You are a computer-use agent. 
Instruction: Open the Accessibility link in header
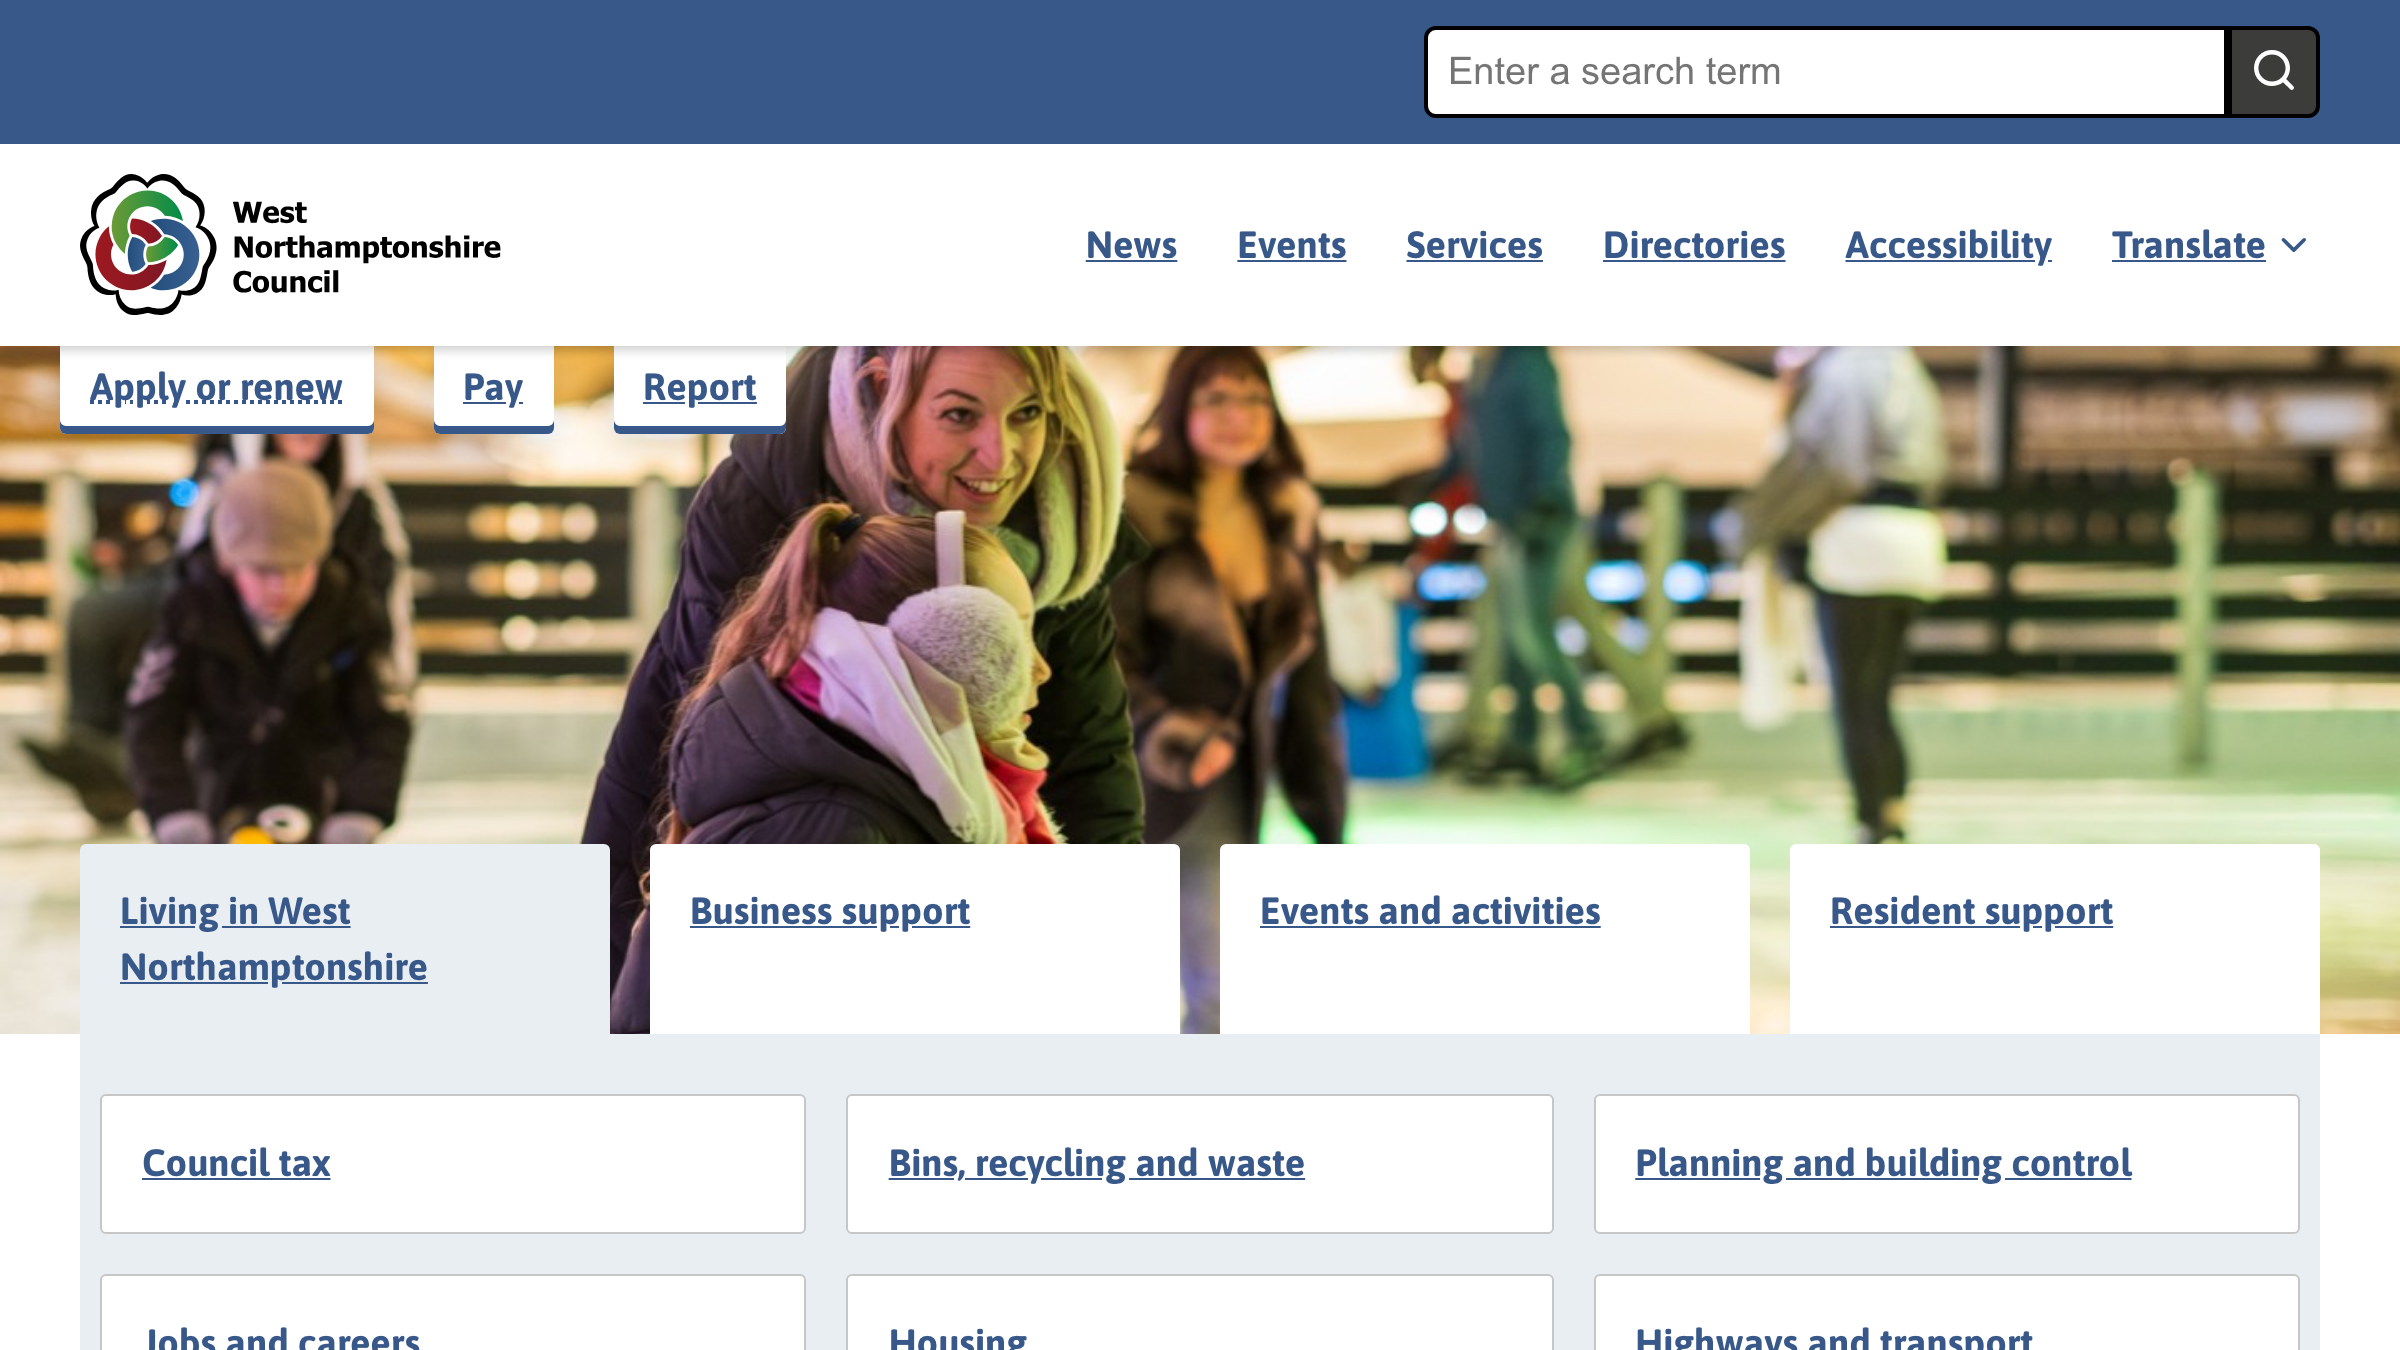(1948, 245)
